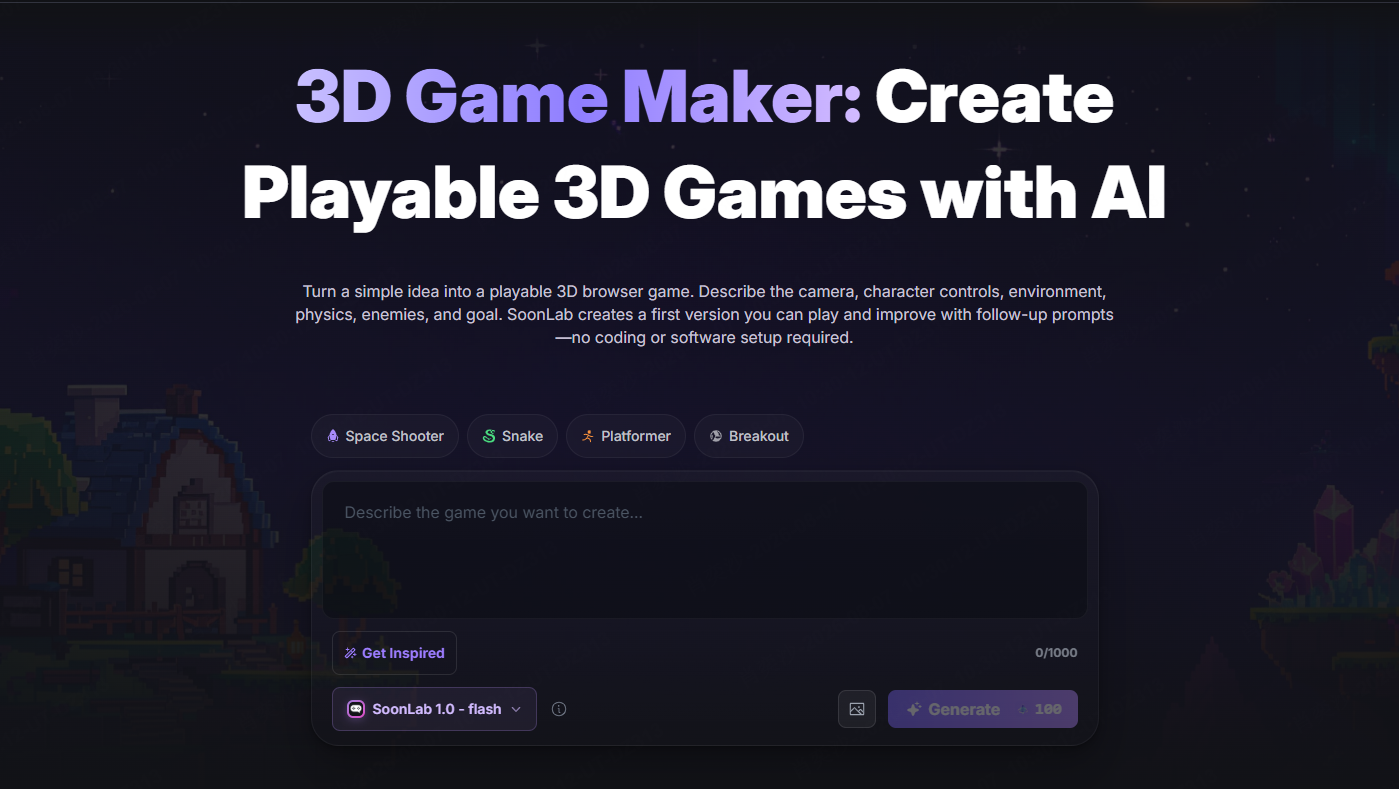Image resolution: width=1399 pixels, height=789 pixels.
Task: Choose the Snake game preset
Action: [x=512, y=436]
